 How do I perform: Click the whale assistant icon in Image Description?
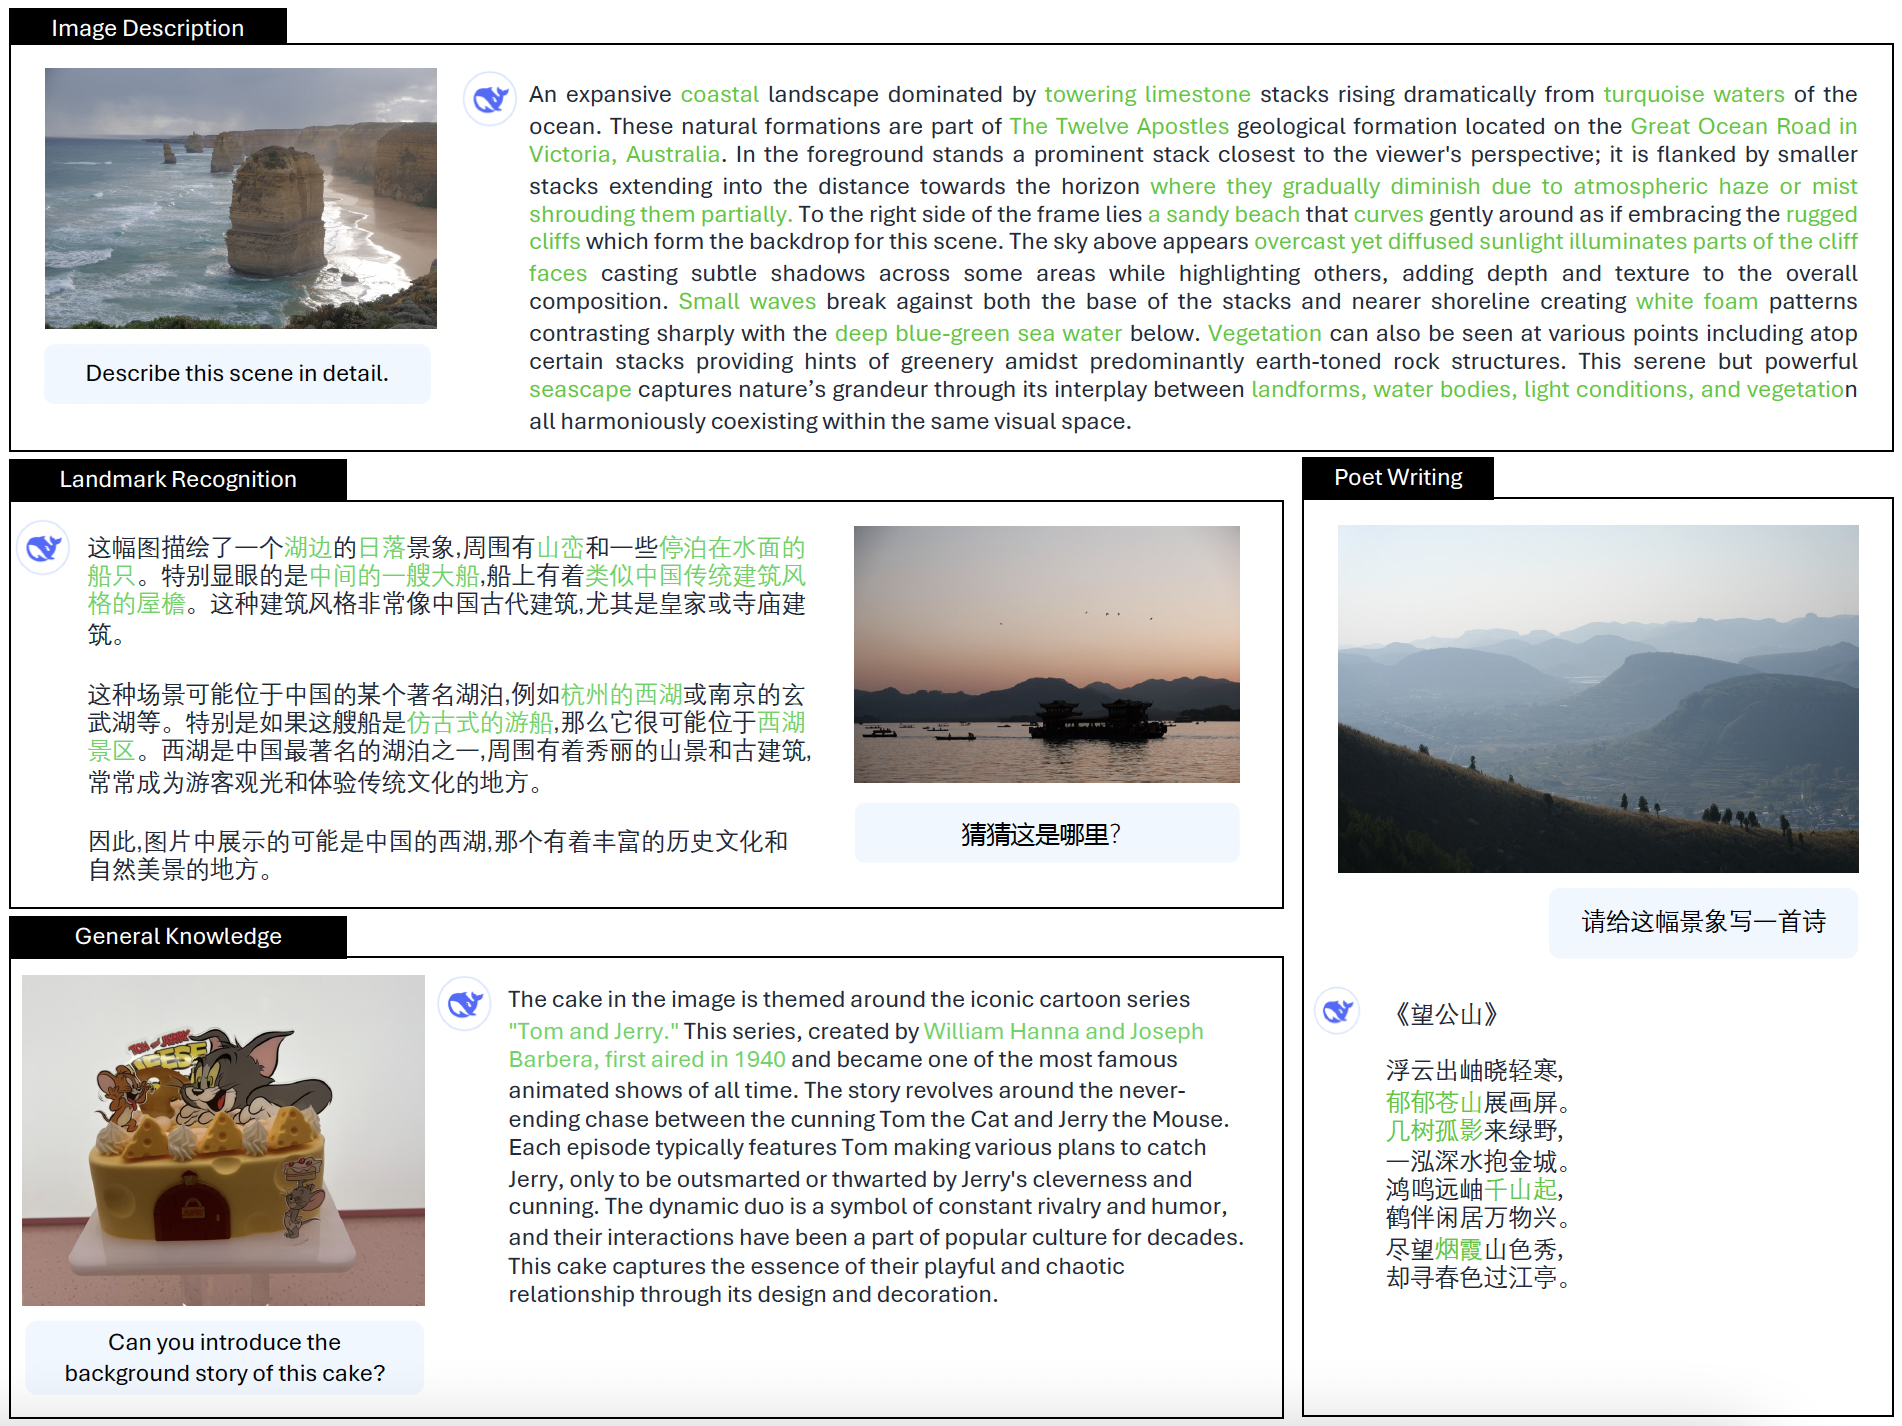(x=489, y=98)
